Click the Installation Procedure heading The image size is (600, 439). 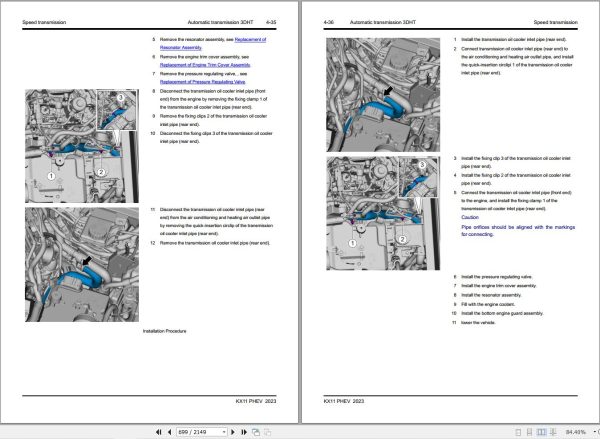(165, 331)
